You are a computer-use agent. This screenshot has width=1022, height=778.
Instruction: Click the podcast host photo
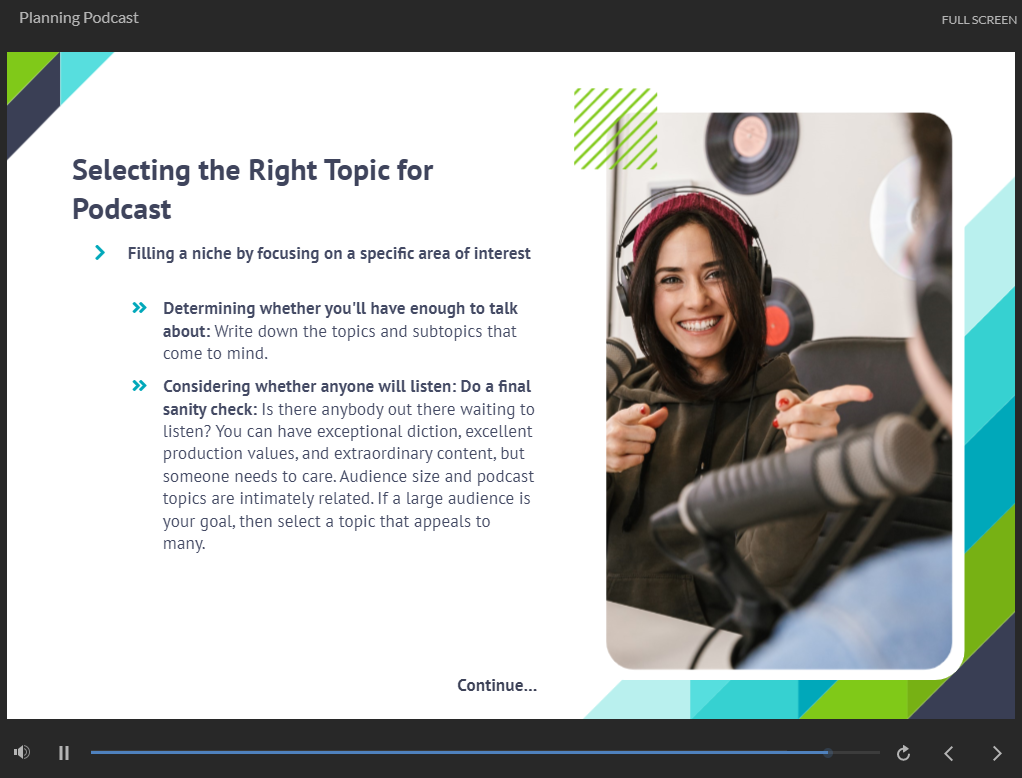778,390
